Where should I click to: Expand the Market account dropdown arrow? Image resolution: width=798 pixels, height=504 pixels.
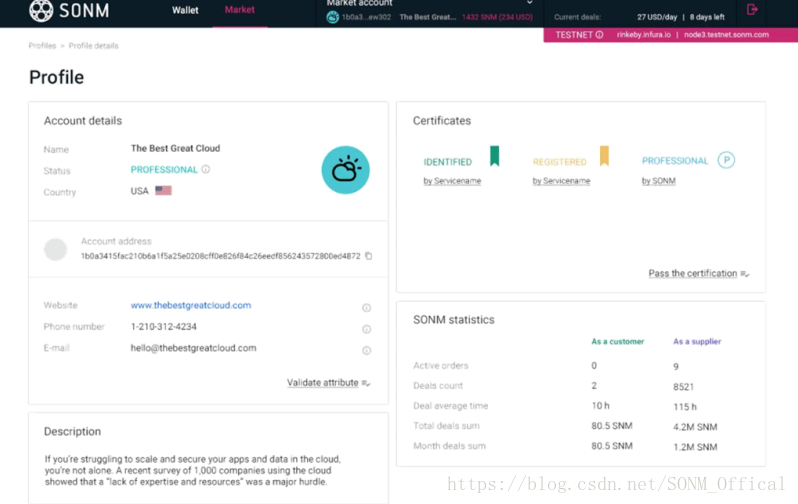coord(530,3)
